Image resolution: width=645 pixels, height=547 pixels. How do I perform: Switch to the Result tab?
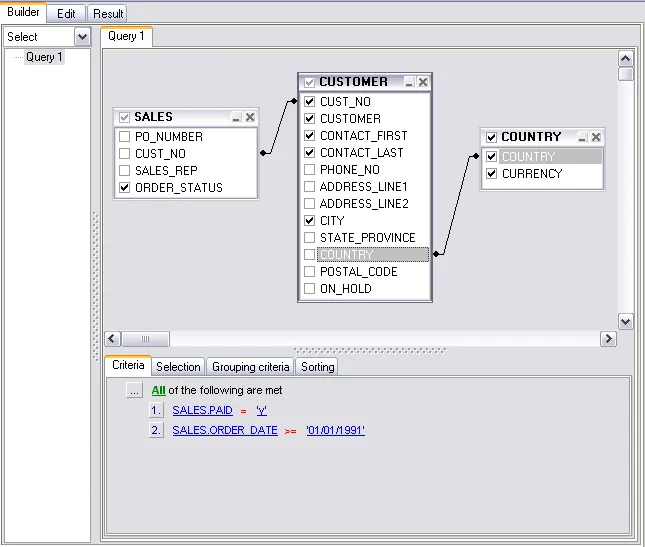tap(108, 13)
